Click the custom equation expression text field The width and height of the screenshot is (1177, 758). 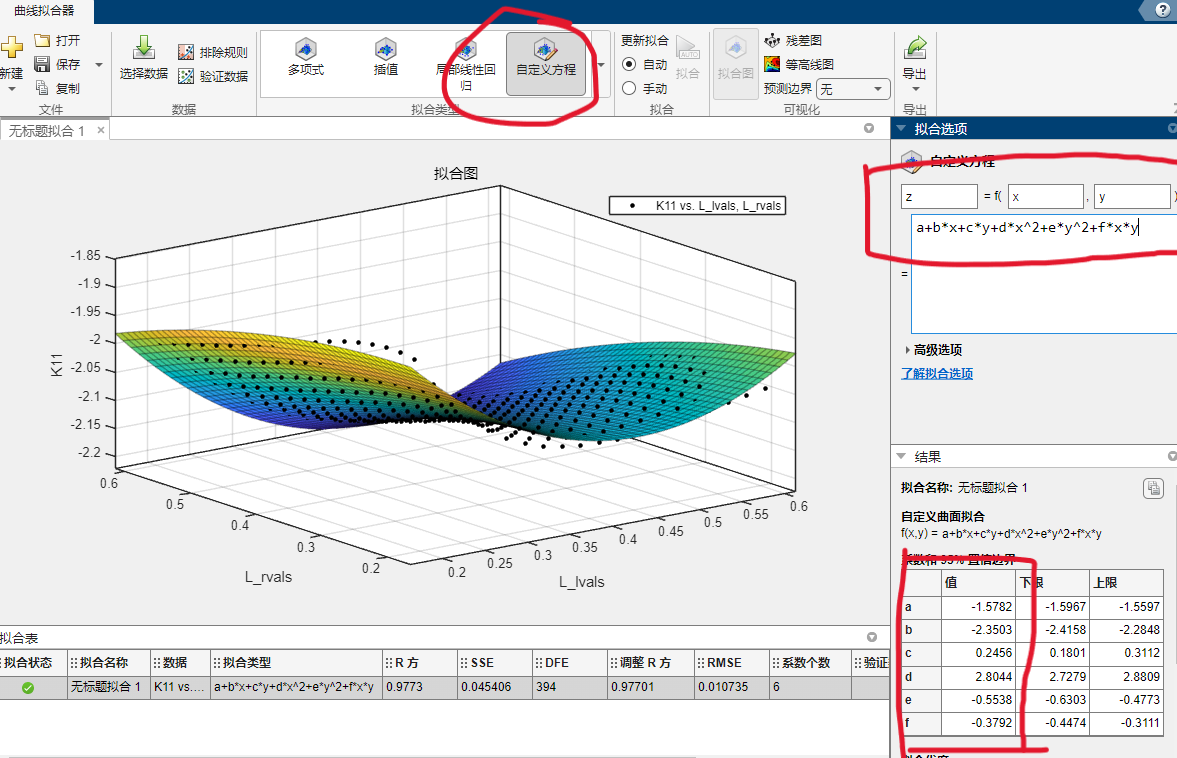(x=1040, y=228)
